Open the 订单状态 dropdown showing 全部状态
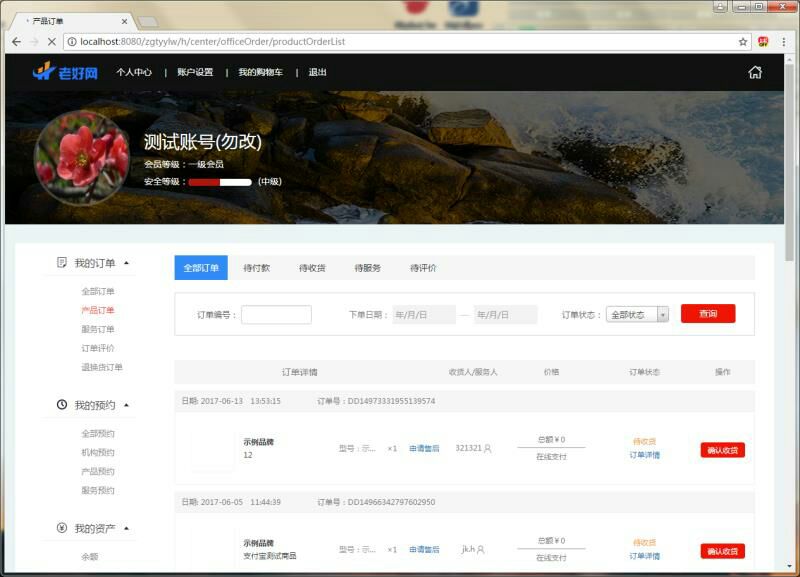Image resolution: width=800 pixels, height=577 pixels. point(637,314)
